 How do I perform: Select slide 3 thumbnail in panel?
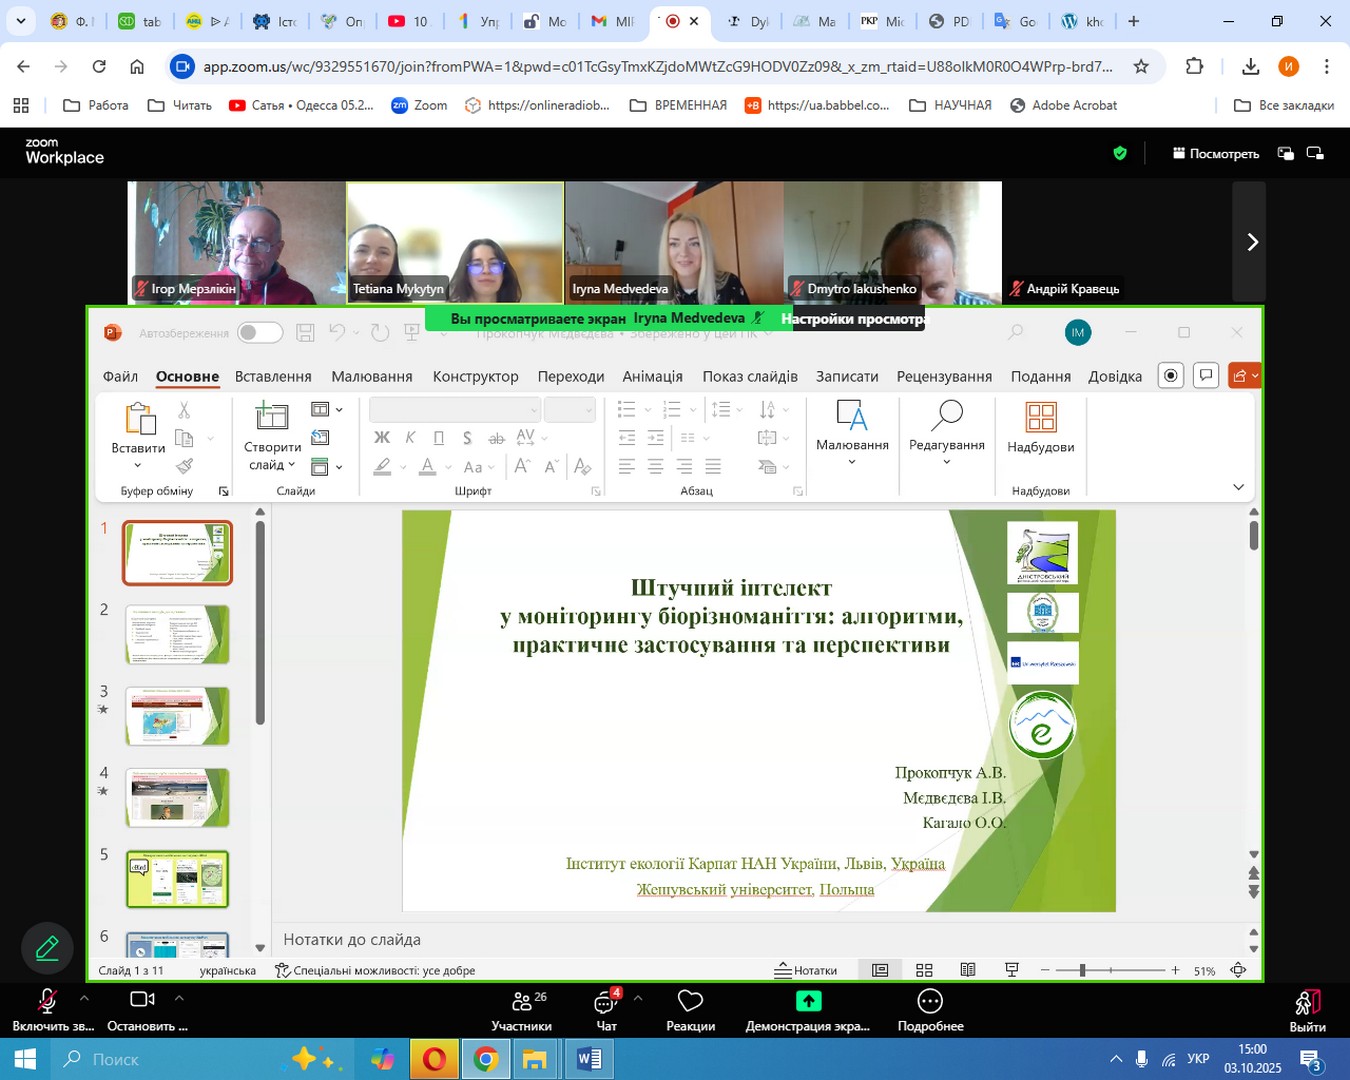pos(177,716)
